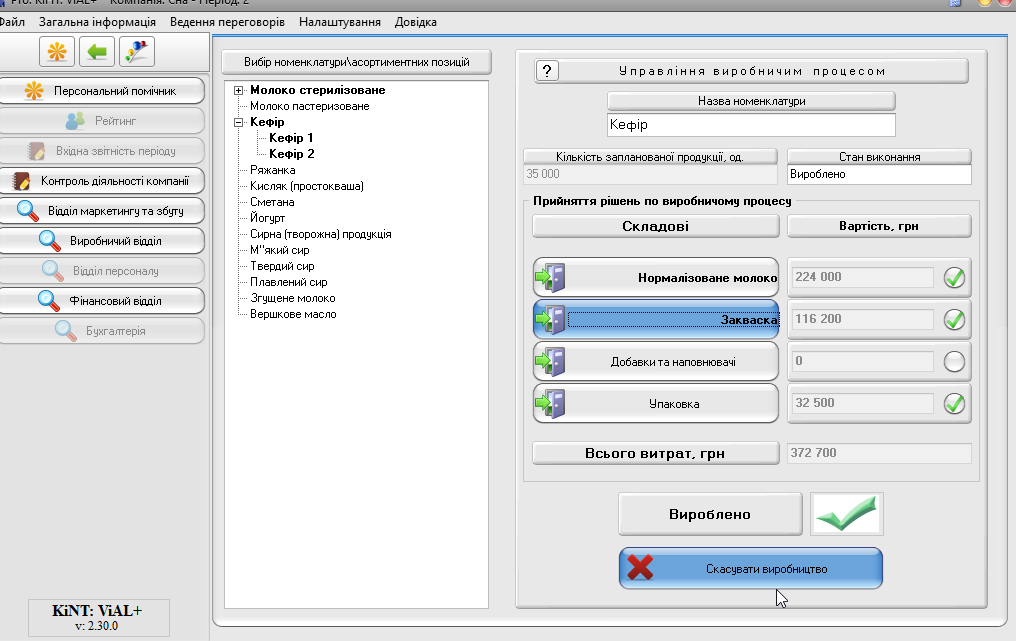This screenshot has height=641, width=1016.
Task: Select Сирна (творожна) продукція item
Action: click(x=321, y=234)
